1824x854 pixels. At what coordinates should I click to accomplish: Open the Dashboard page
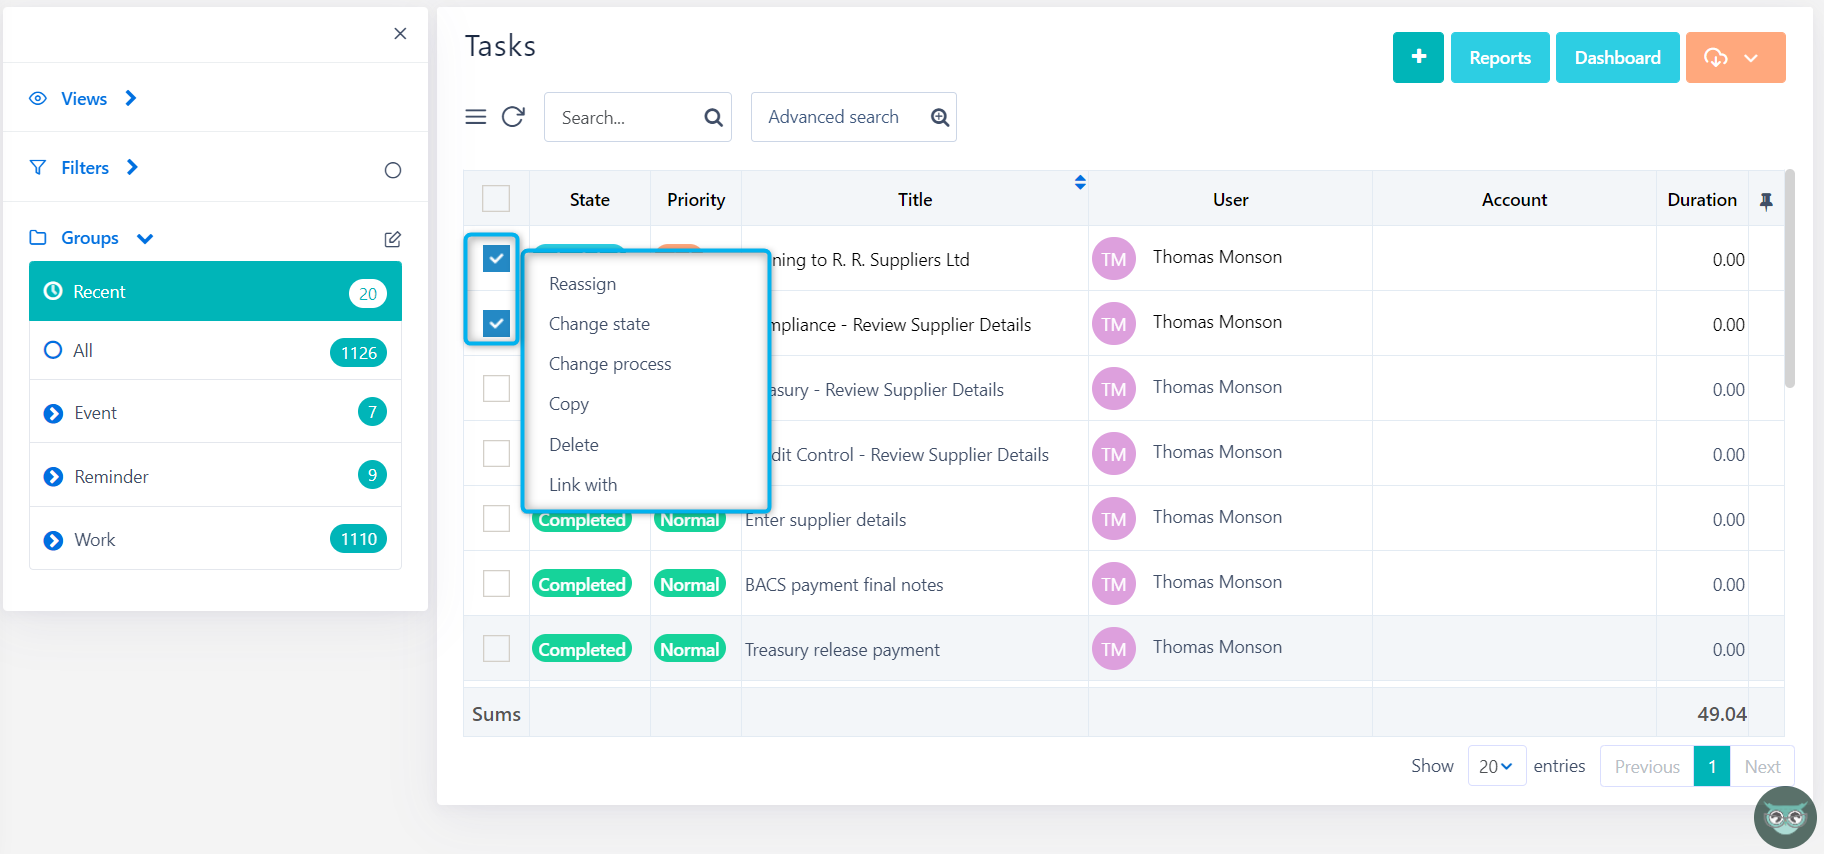[x=1617, y=57]
